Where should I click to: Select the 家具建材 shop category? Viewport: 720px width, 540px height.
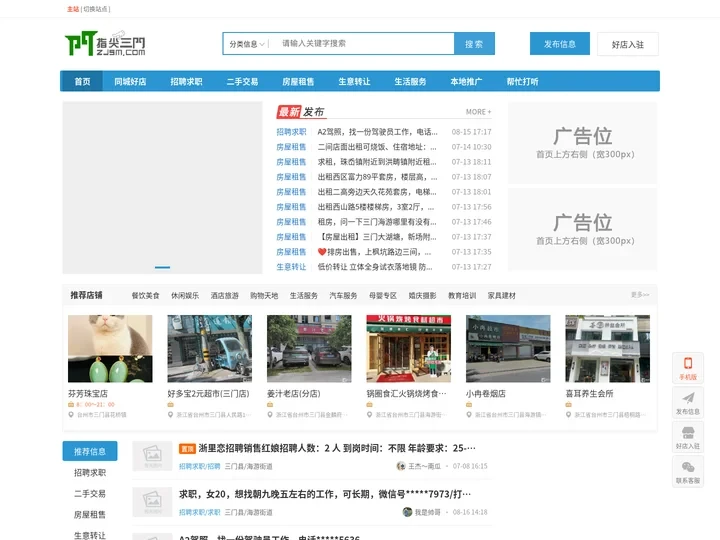(x=501, y=295)
